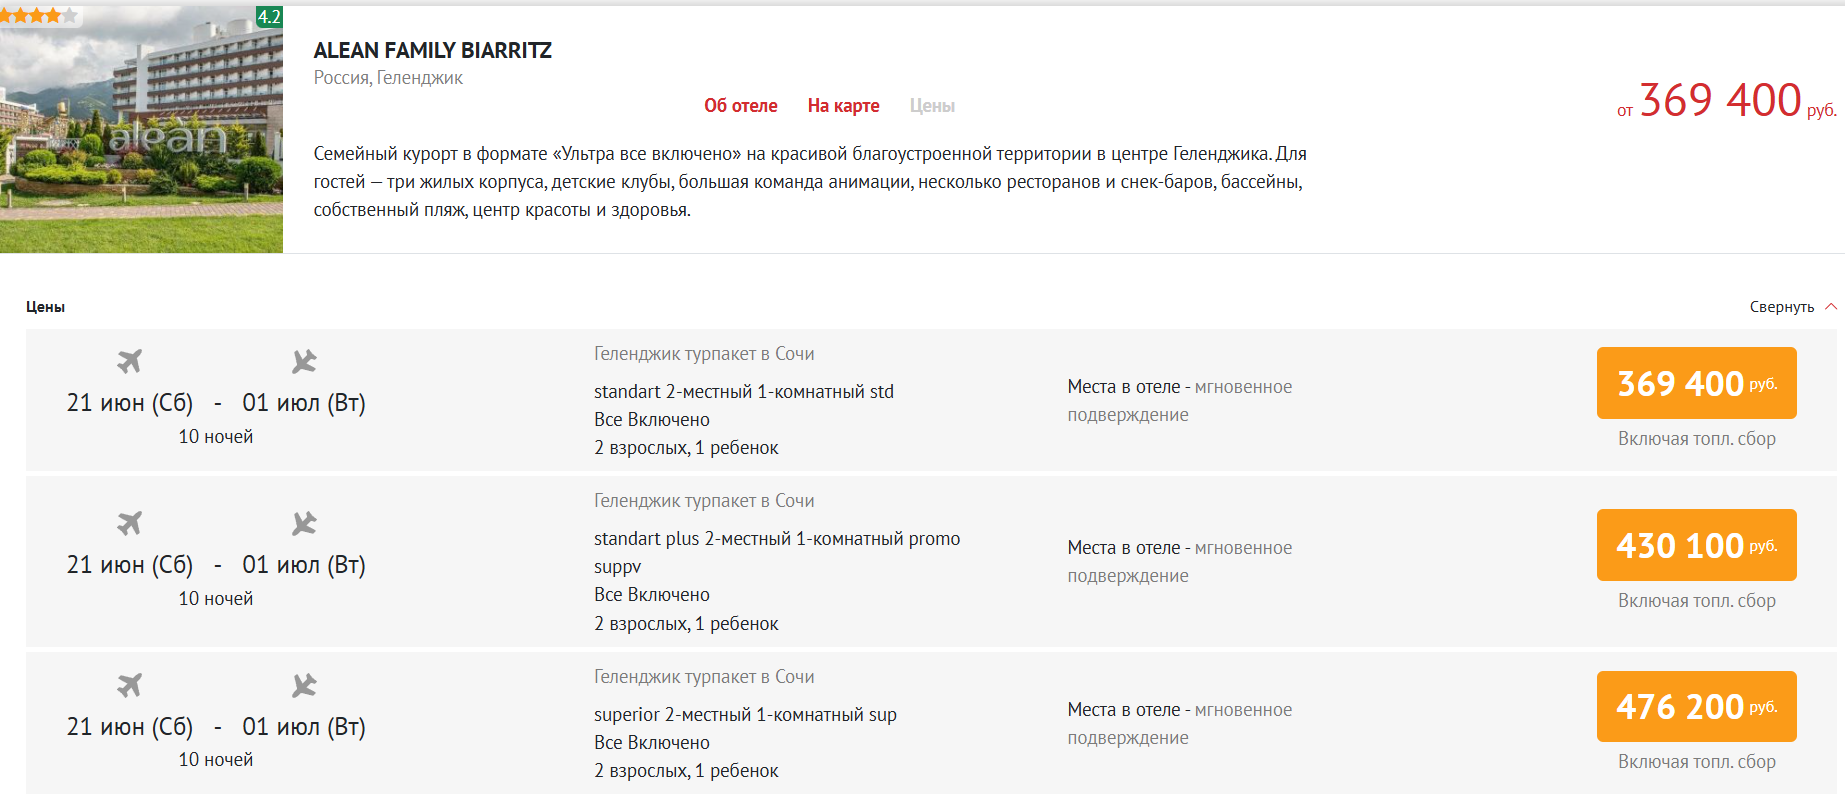Open the Об отеле tab
The height and width of the screenshot is (794, 1845).
[740, 106]
